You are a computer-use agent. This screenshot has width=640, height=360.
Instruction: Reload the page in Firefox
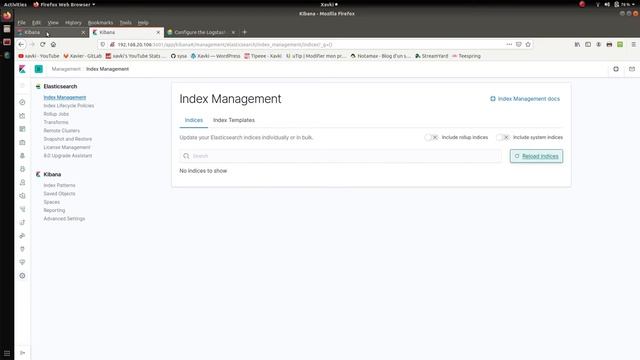[x=43, y=44]
